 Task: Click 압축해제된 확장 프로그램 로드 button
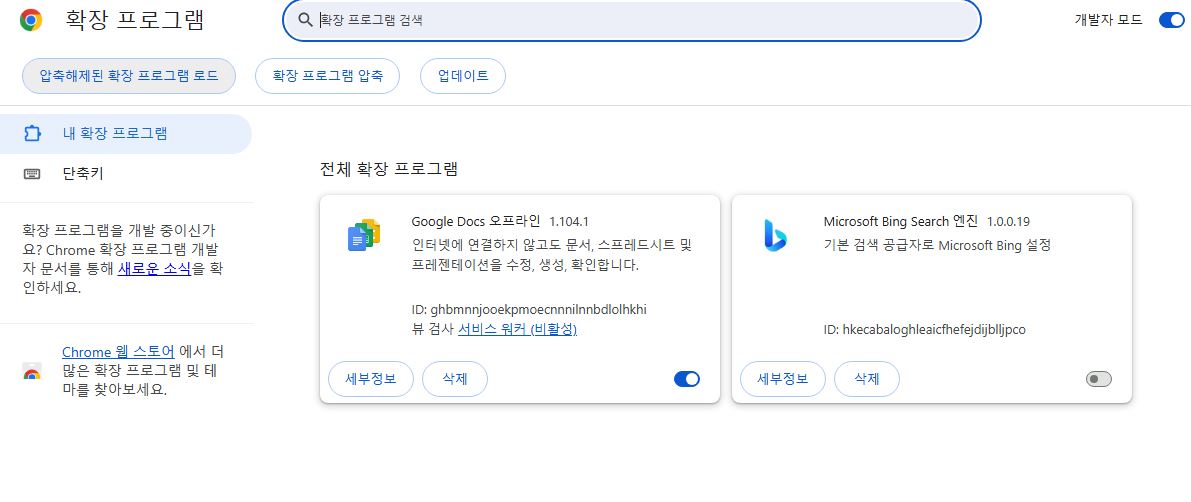pyautogui.click(x=128, y=76)
